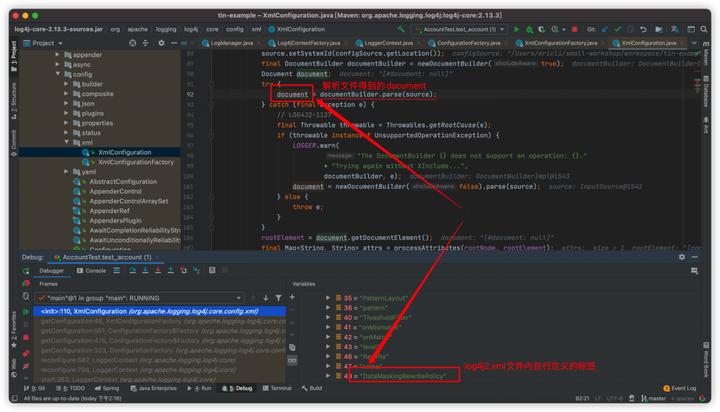Open the Spring tool window
The width and height of the screenshot is (720, 412).
107,388
